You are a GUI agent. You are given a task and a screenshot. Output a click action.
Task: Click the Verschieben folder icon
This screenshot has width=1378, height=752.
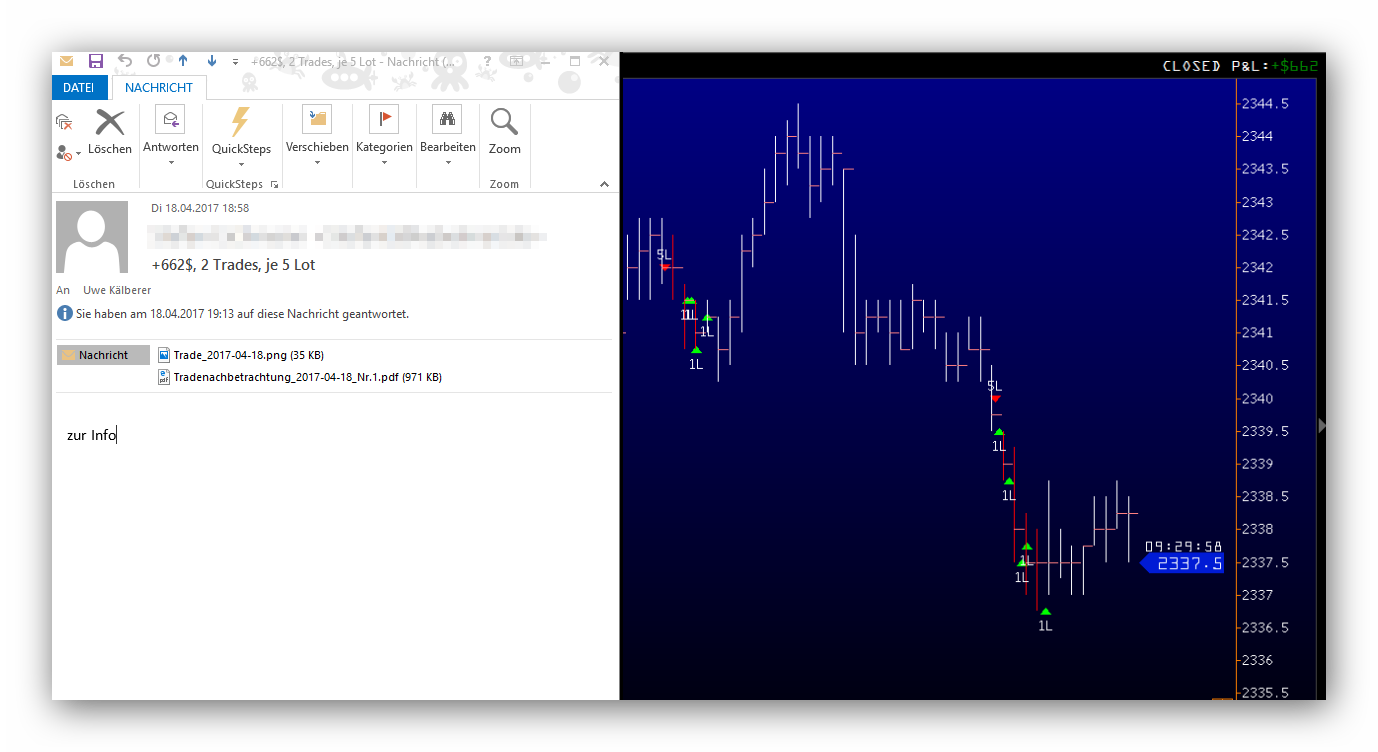point(317,120)
